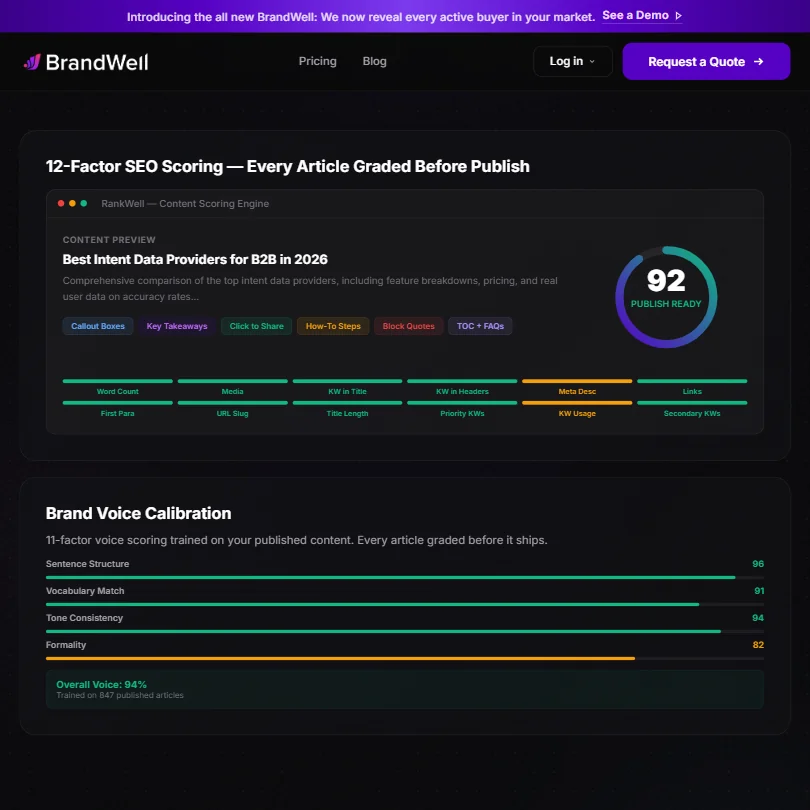
Task: Select the Callout Boxes tag
Action: point(98,326)
